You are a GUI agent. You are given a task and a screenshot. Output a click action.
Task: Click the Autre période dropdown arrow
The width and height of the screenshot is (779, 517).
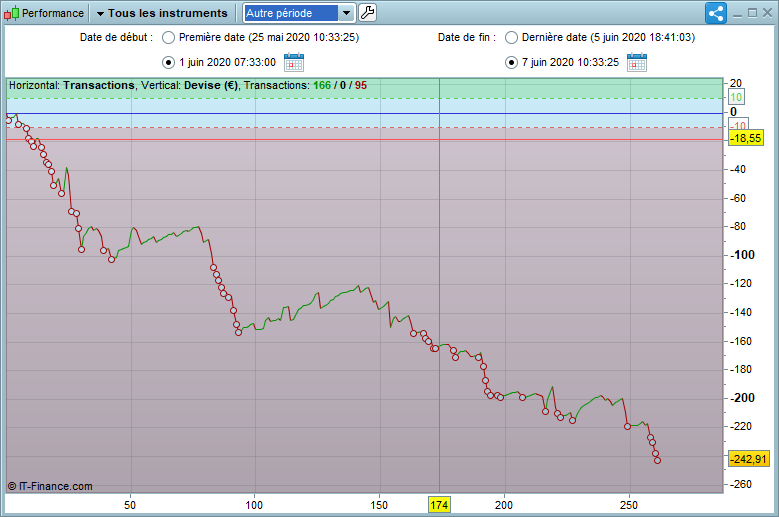346,13
